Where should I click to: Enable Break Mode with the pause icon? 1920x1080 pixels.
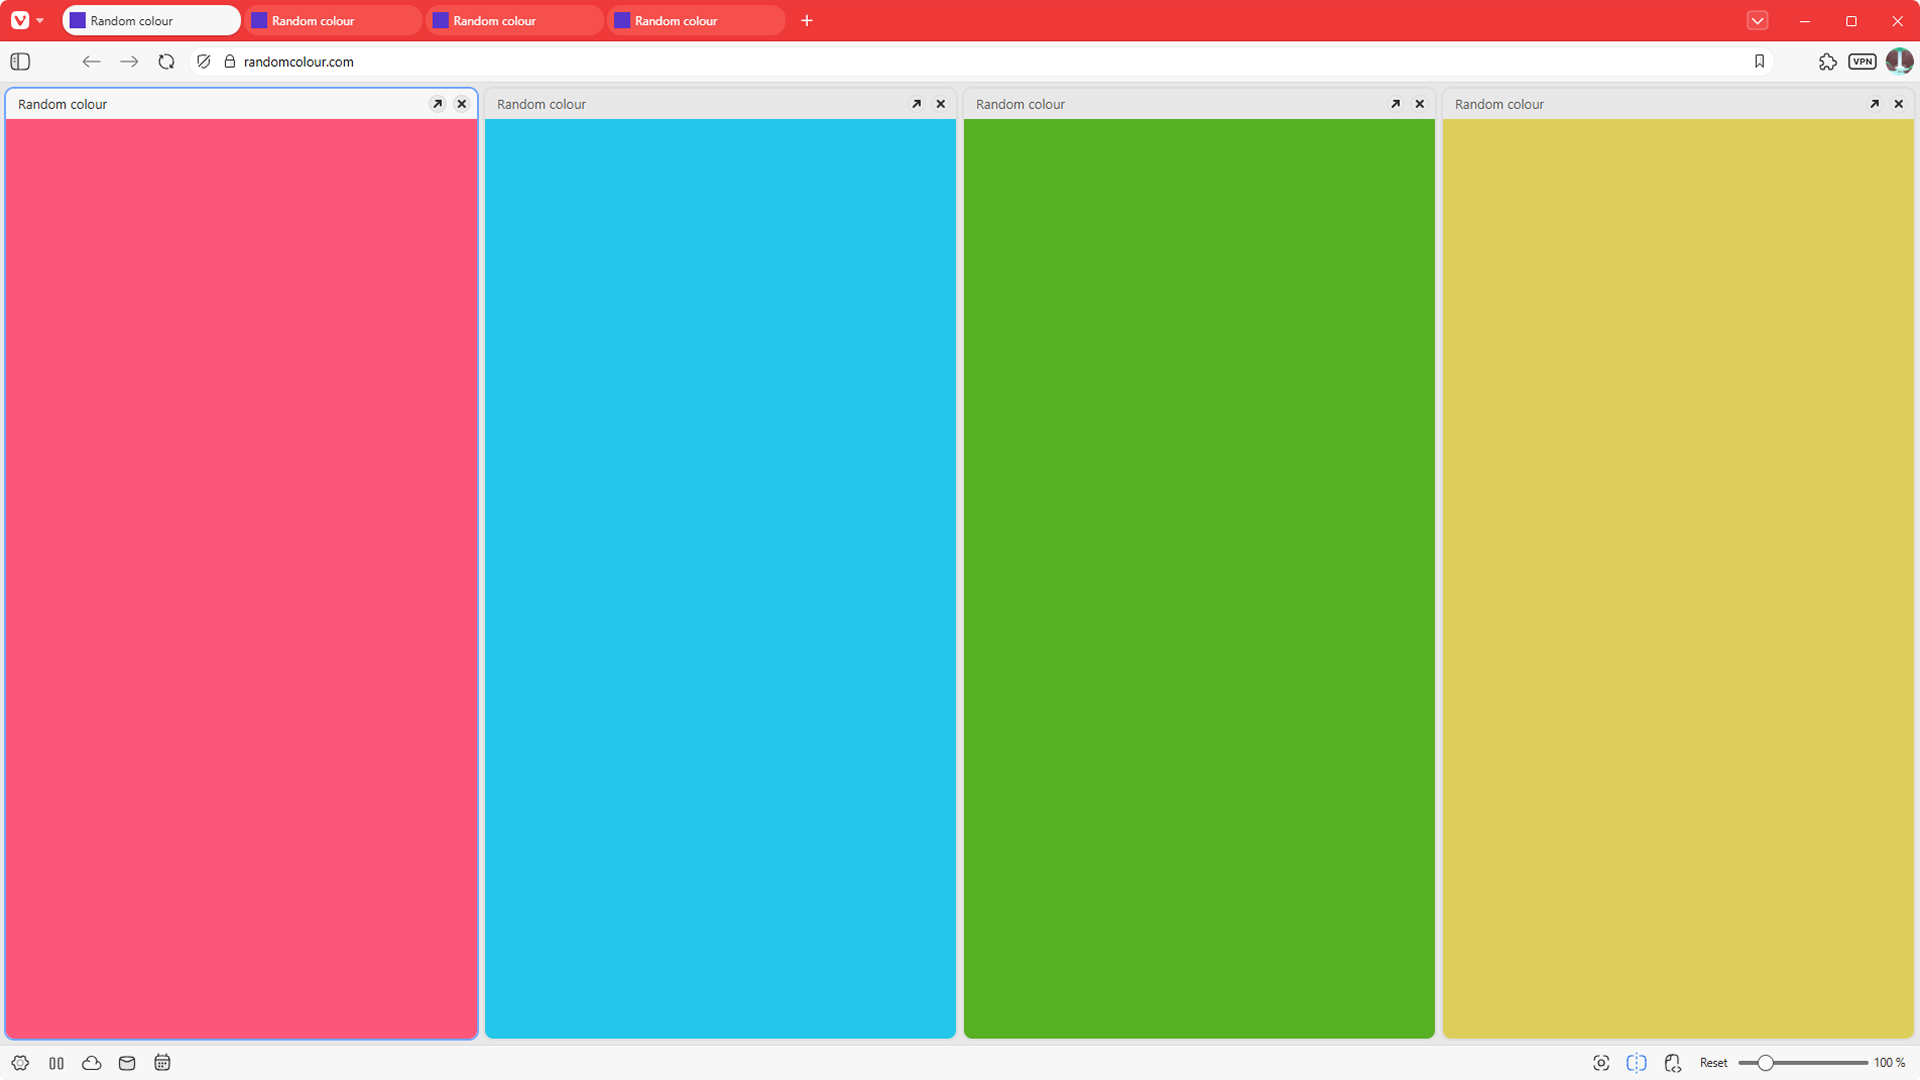tap(56, 1063)
